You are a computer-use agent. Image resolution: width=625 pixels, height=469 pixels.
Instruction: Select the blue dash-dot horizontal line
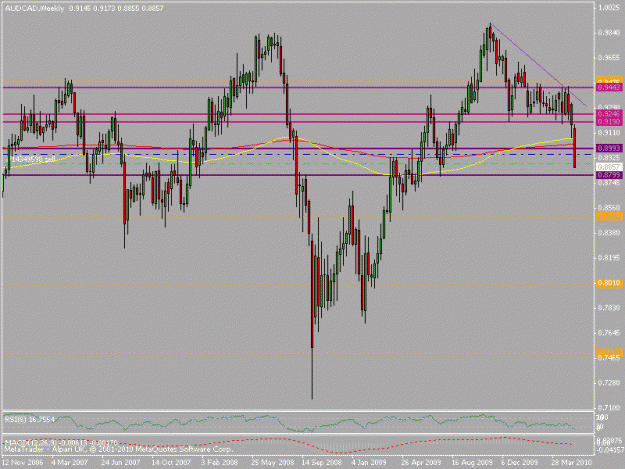coord(299,154)
